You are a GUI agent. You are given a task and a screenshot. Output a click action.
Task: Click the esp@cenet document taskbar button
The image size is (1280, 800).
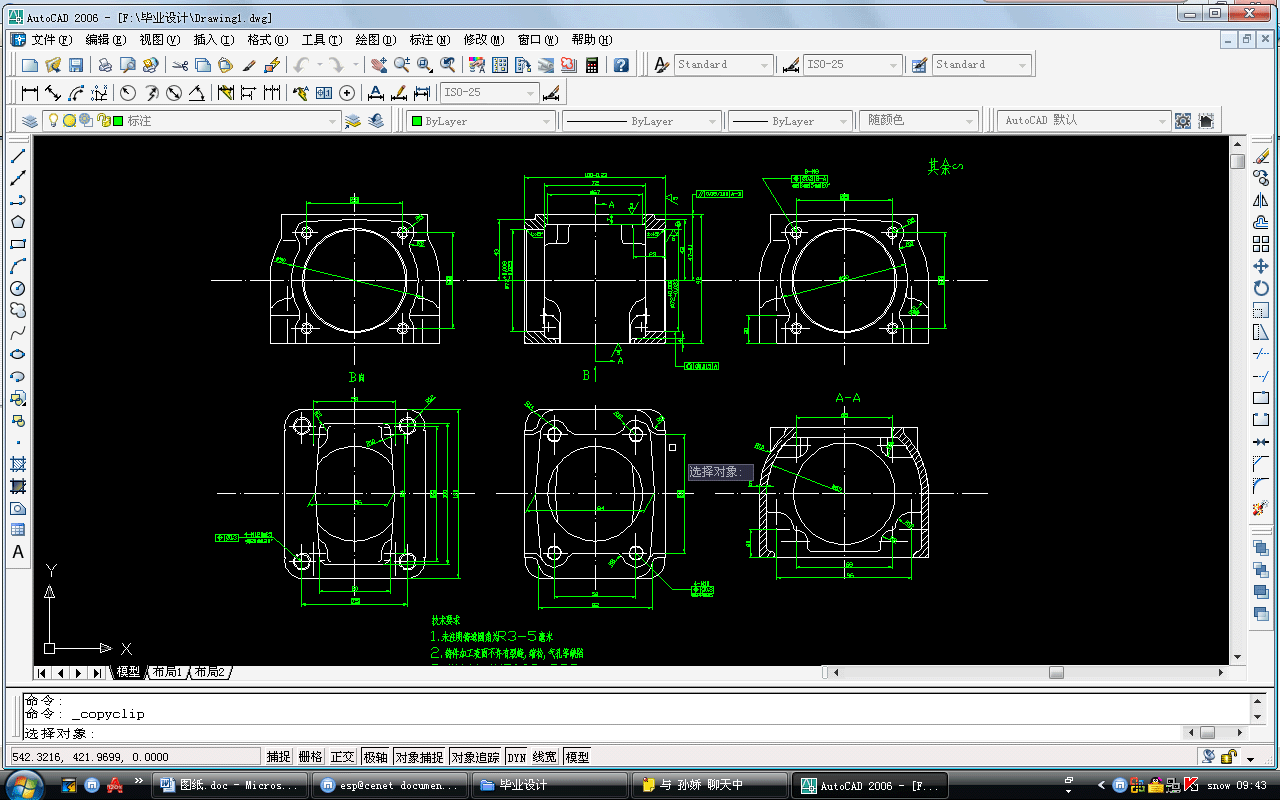(x=390, y=785)
